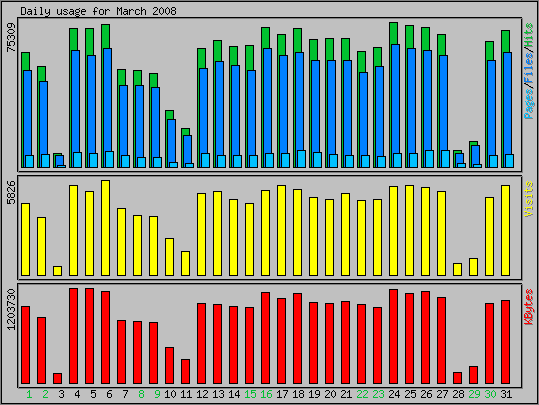
Task: Select the red KBytes bar for day 31
Action: click(x=505, y=342)
